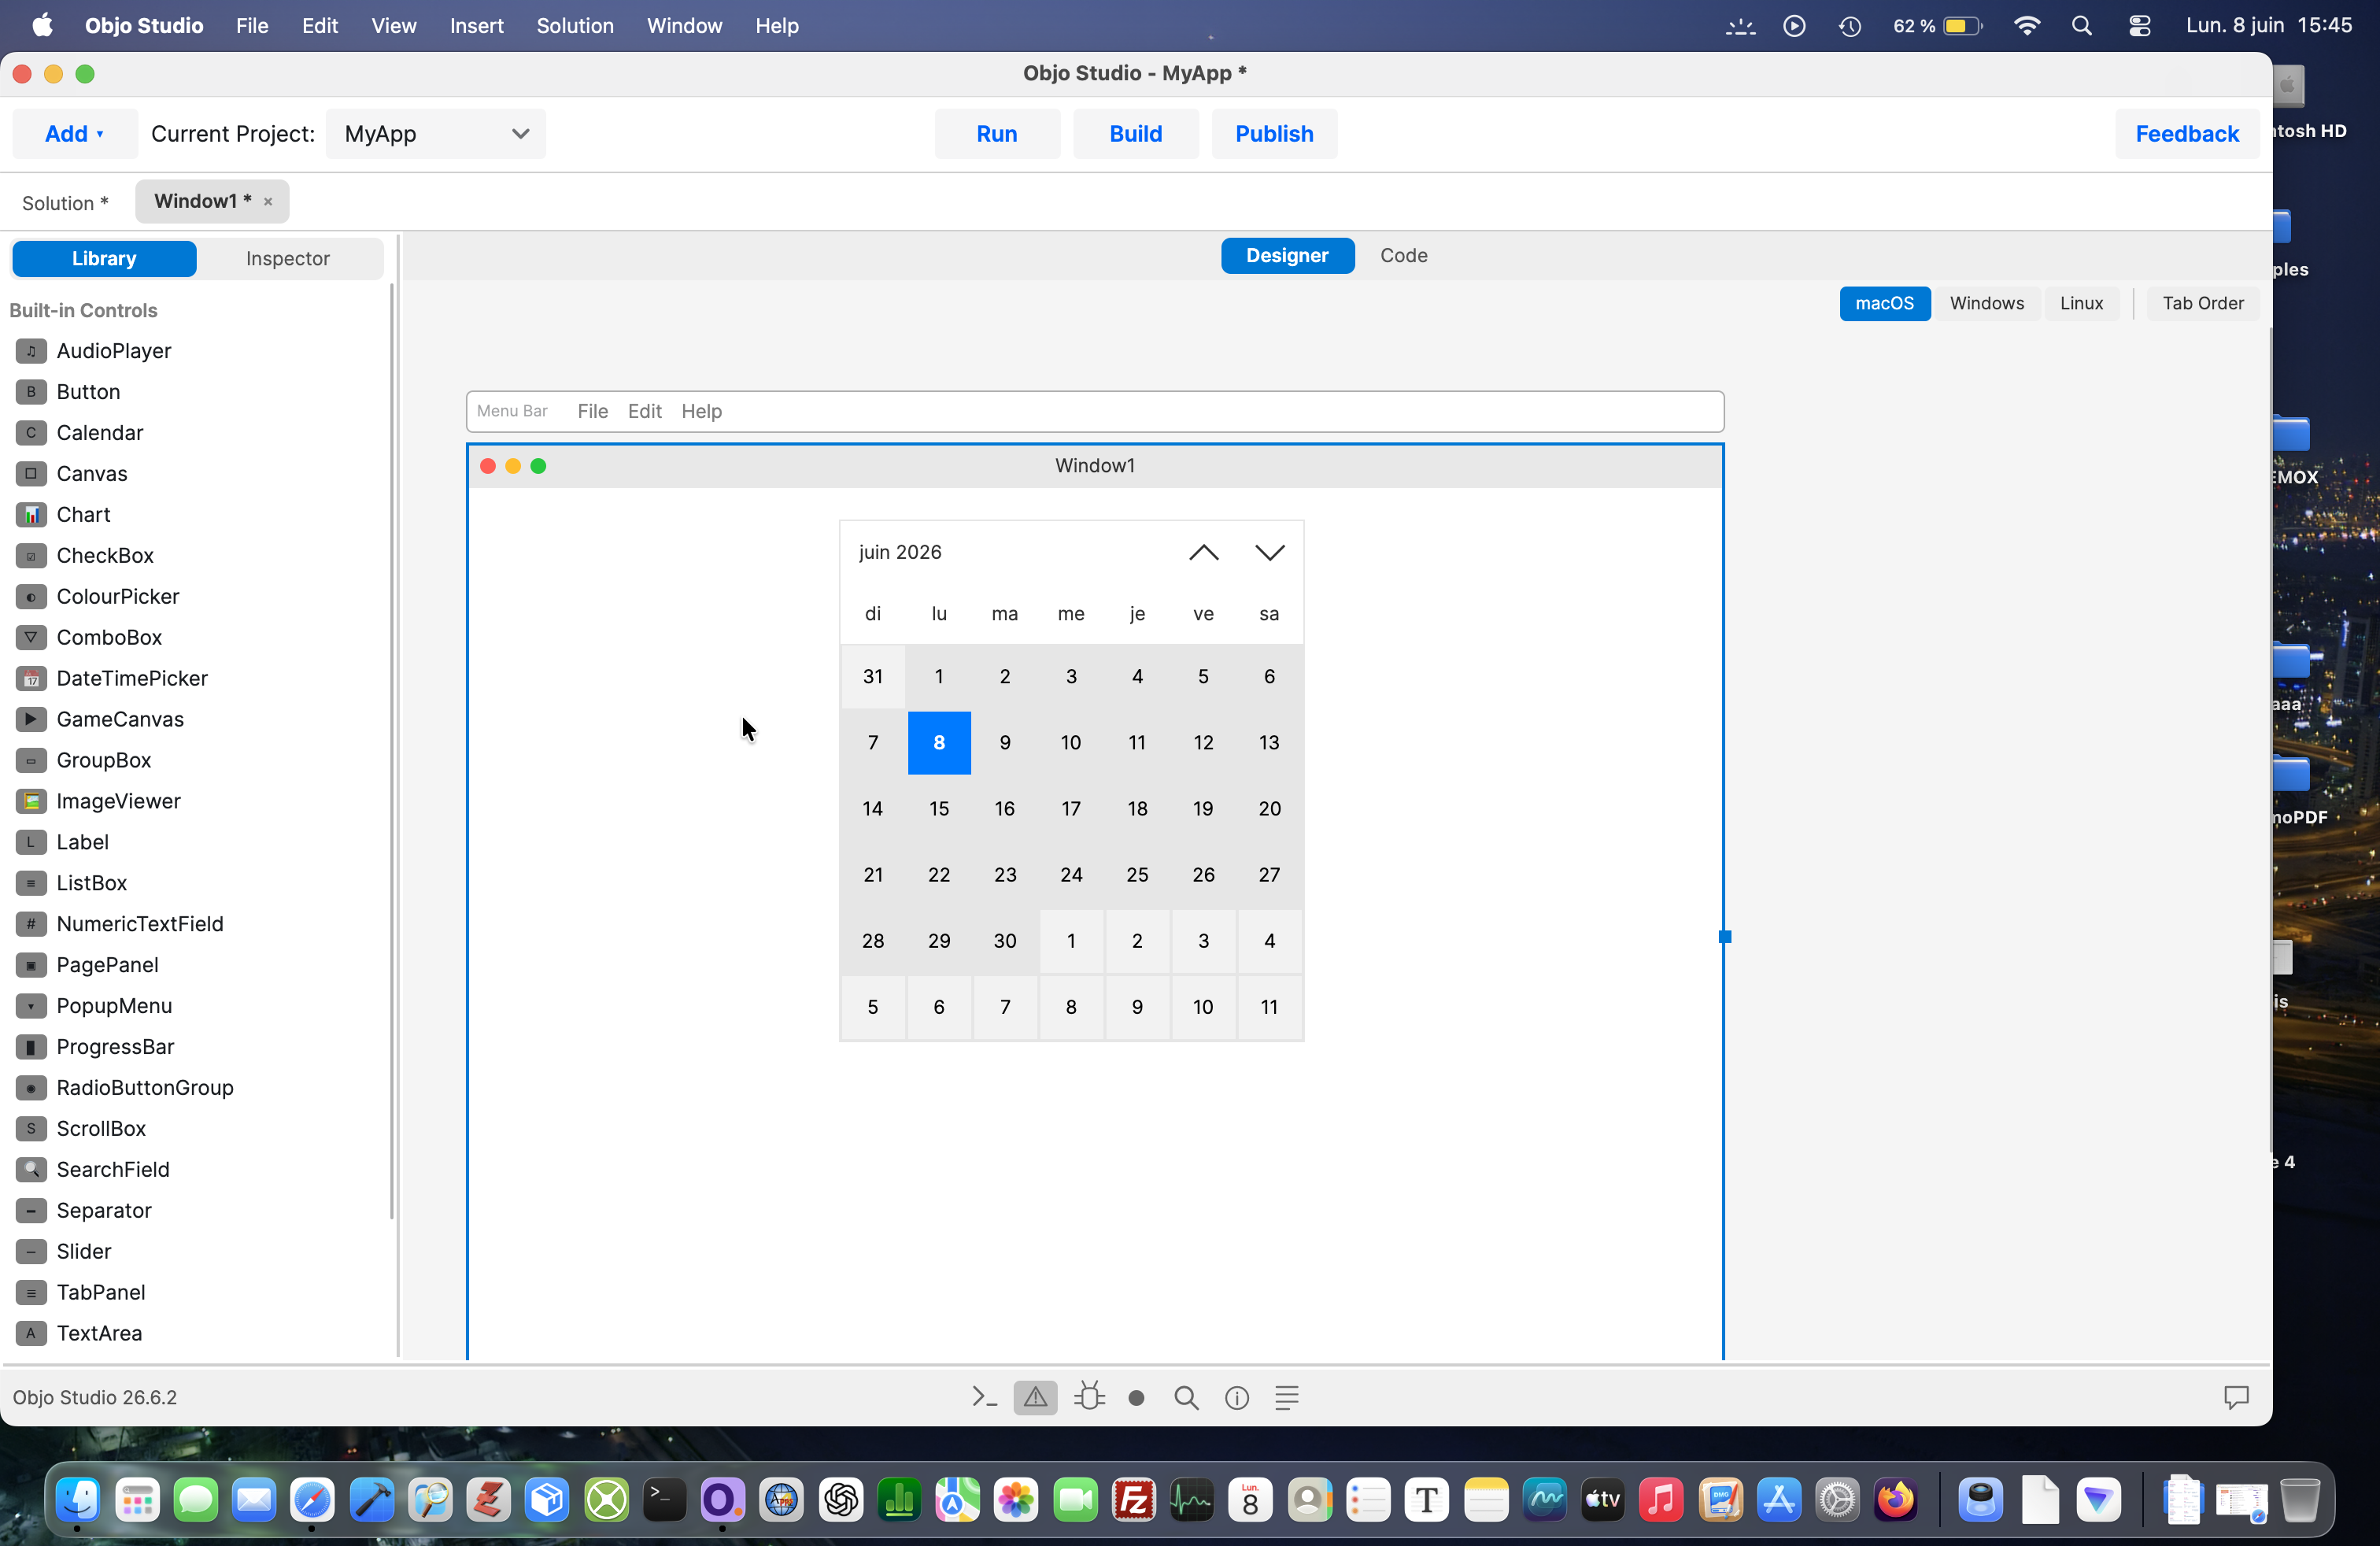Image resolution: width=2380 pixels, height=1546 pixels.
Task: Open the Insert menu
Action: pyautogui.click(x=476, y=26)
